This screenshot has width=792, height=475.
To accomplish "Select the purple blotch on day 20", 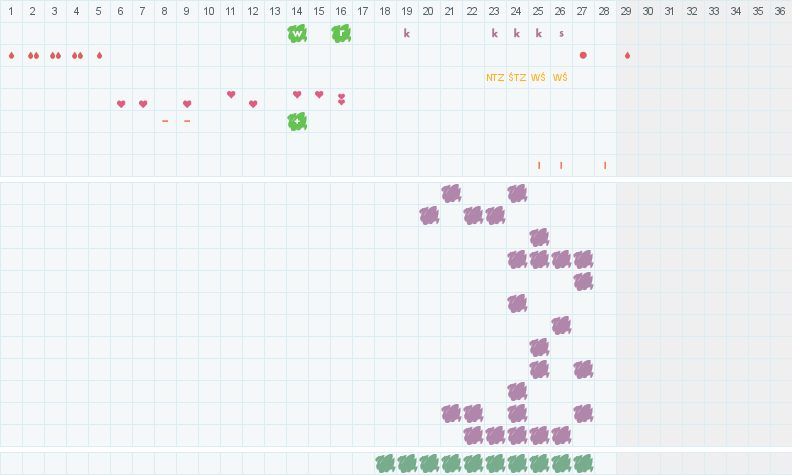I will [429, 215].
